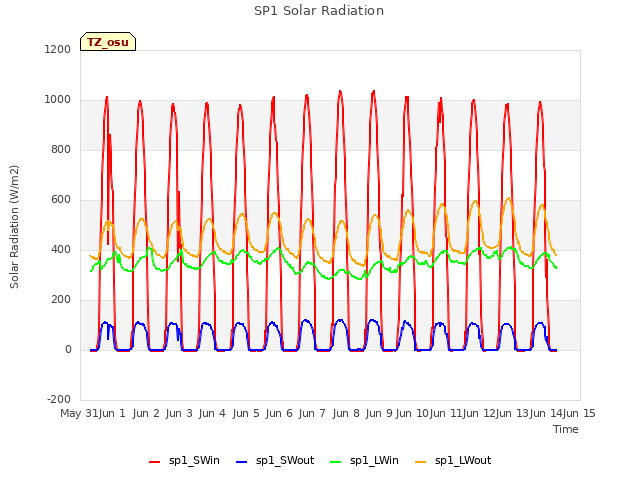
Task: Click the Jun 14 x-axis tick label
Action: [546, 413]
